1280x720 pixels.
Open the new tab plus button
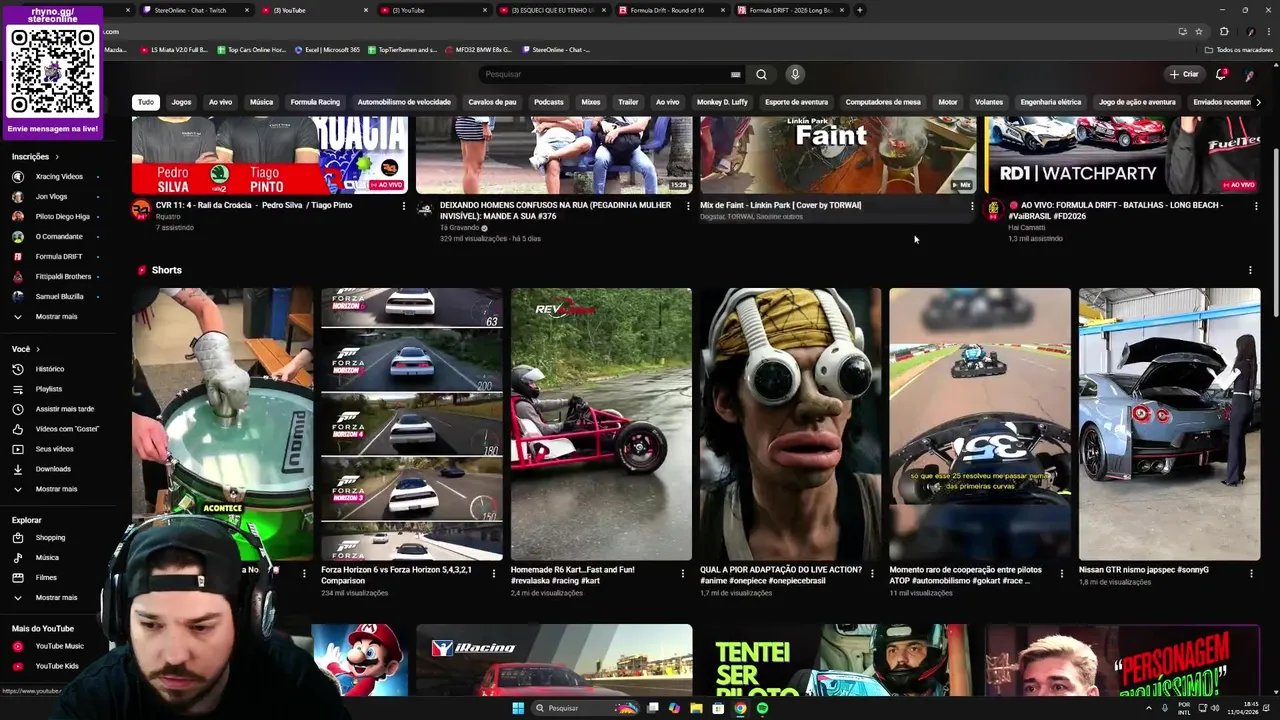pos(860,10)
